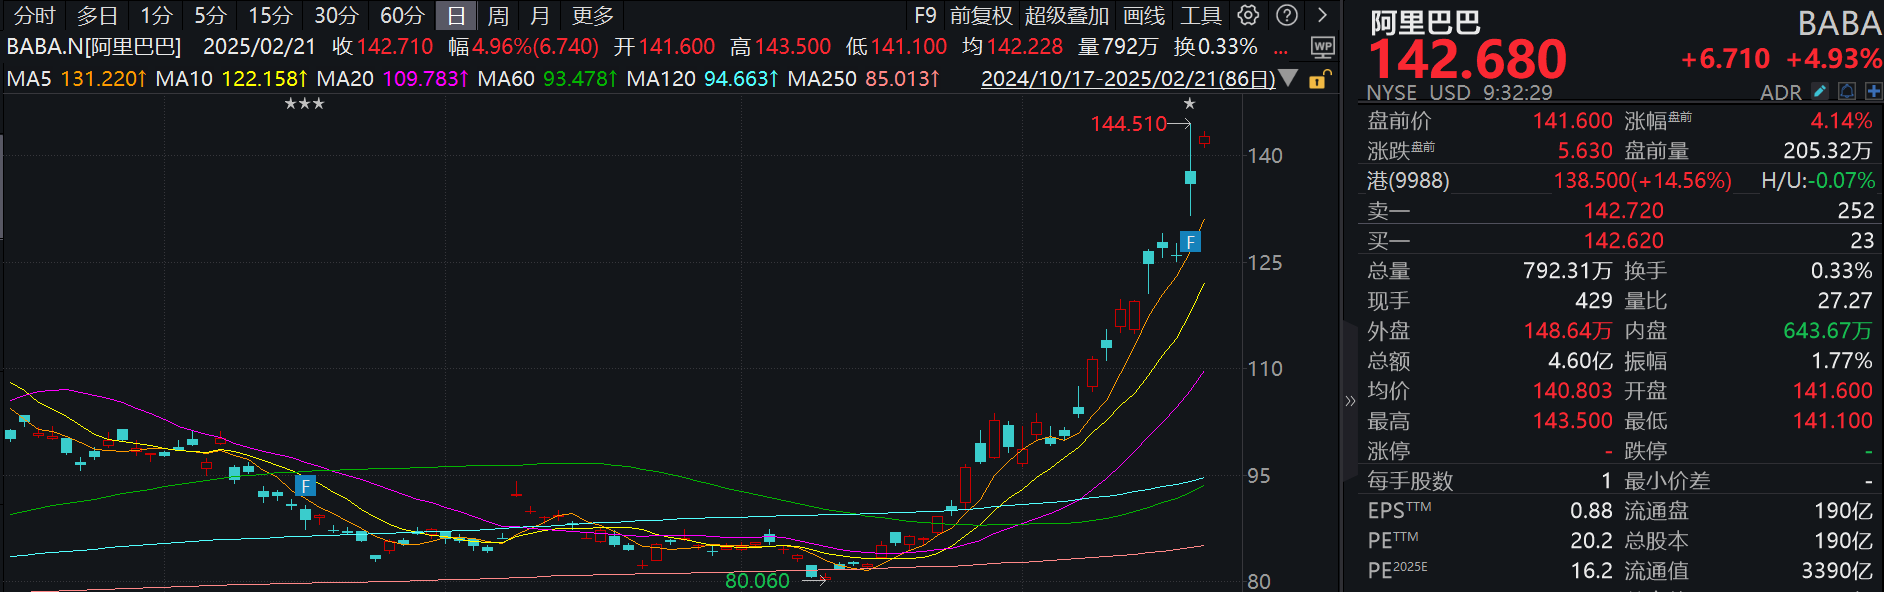Toggle the orange date range lock

(1319, 79)
